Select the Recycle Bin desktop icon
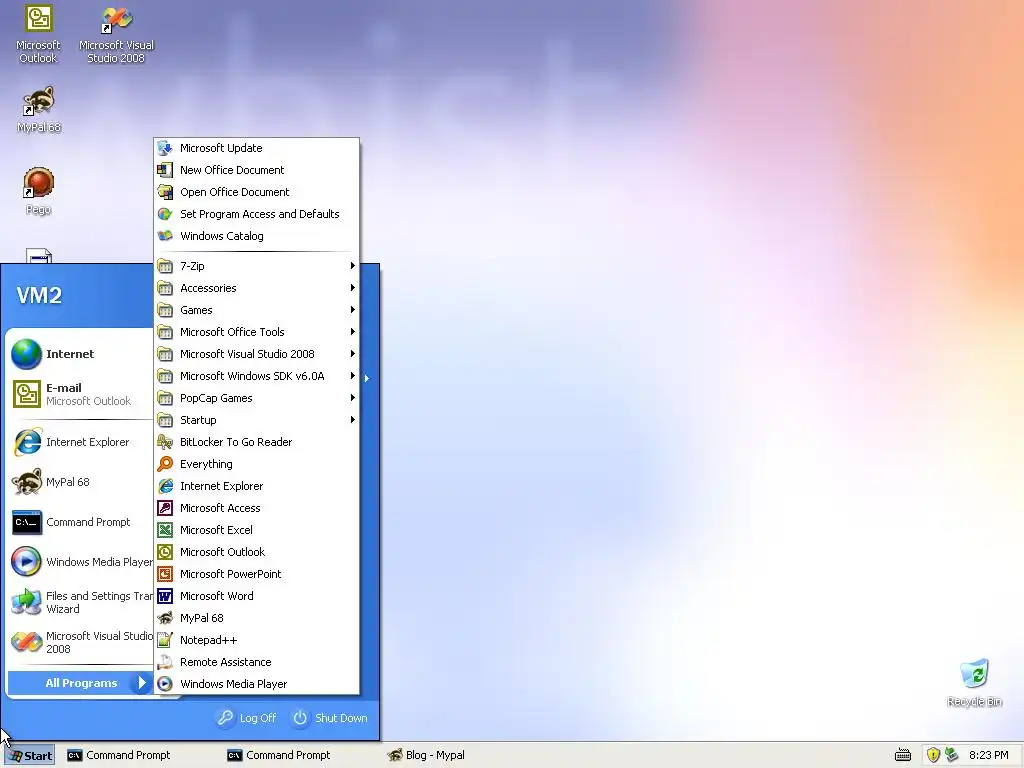This screenshot has width=1024, height=768. pos(974,683)
